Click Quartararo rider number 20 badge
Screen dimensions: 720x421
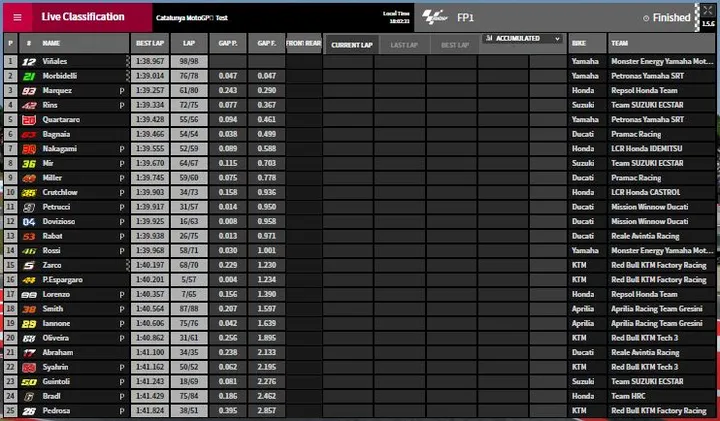pyautogui.click(x=29, y=120)
